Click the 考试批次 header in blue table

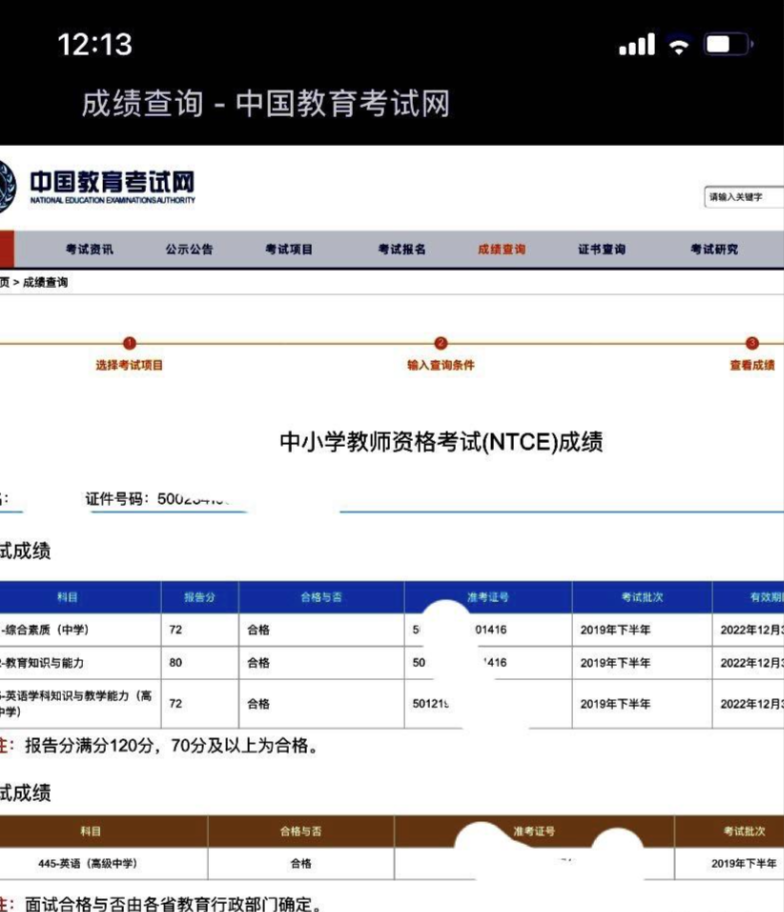pos(642,597)
